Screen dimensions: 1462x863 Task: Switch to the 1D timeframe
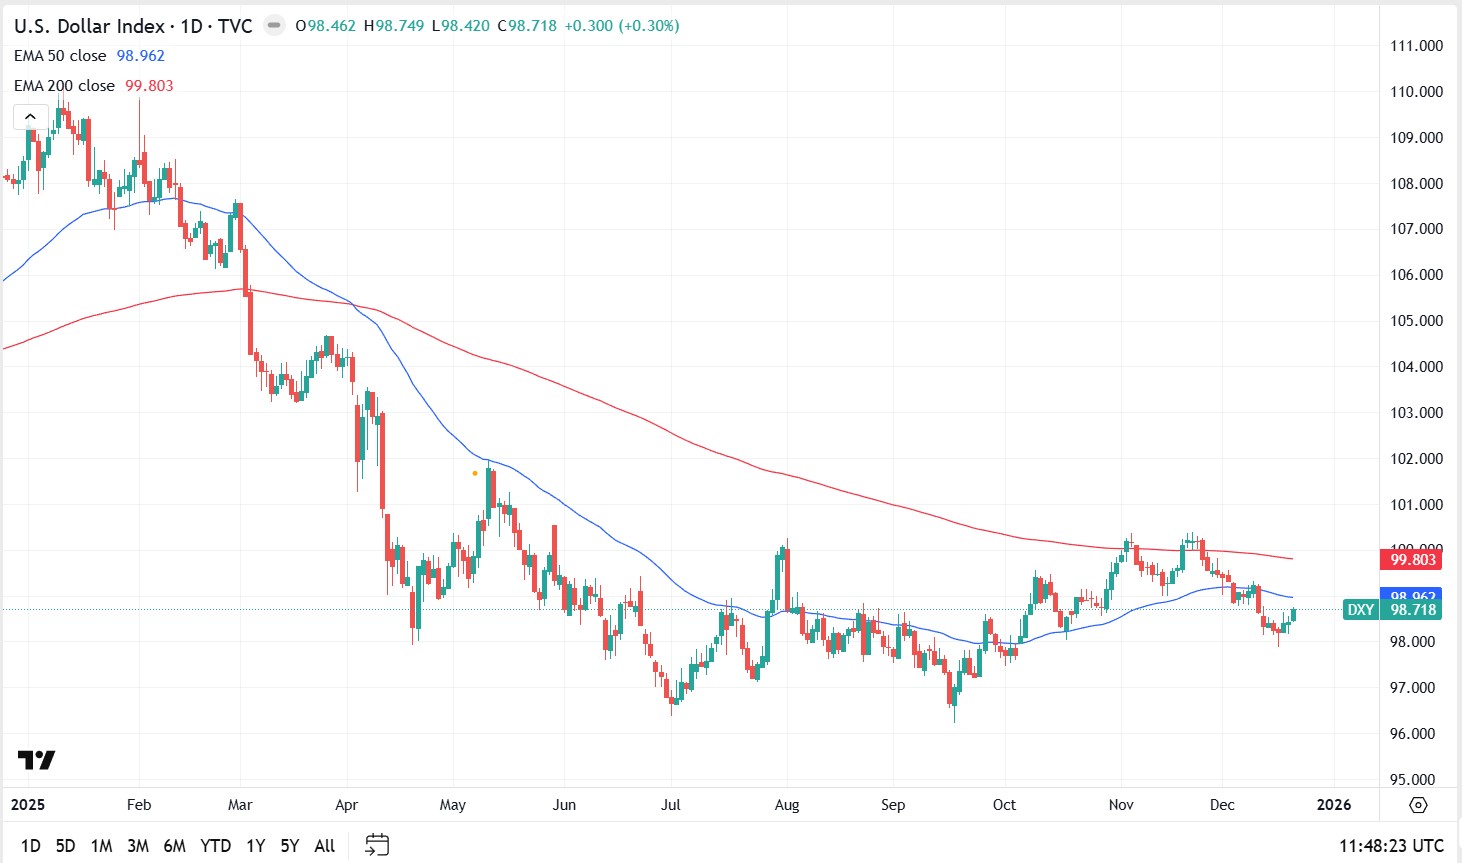30,845
